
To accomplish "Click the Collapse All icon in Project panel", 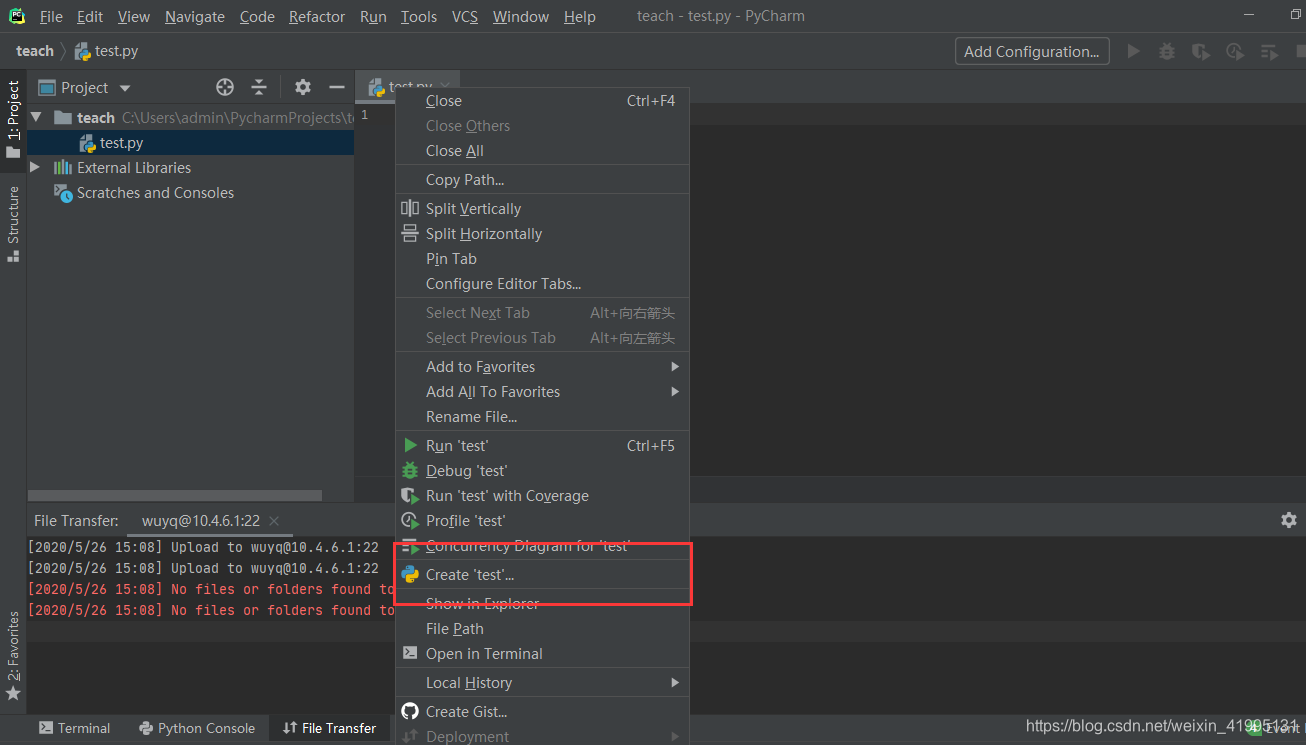I will coord(259,87).
